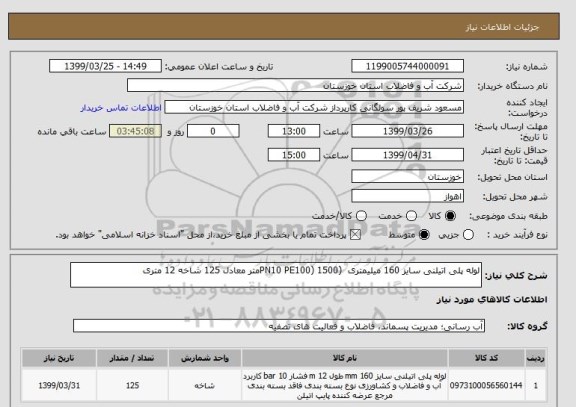Click the شرح کلی نیاز description box
576x407 pixels.
coord(276,275)
